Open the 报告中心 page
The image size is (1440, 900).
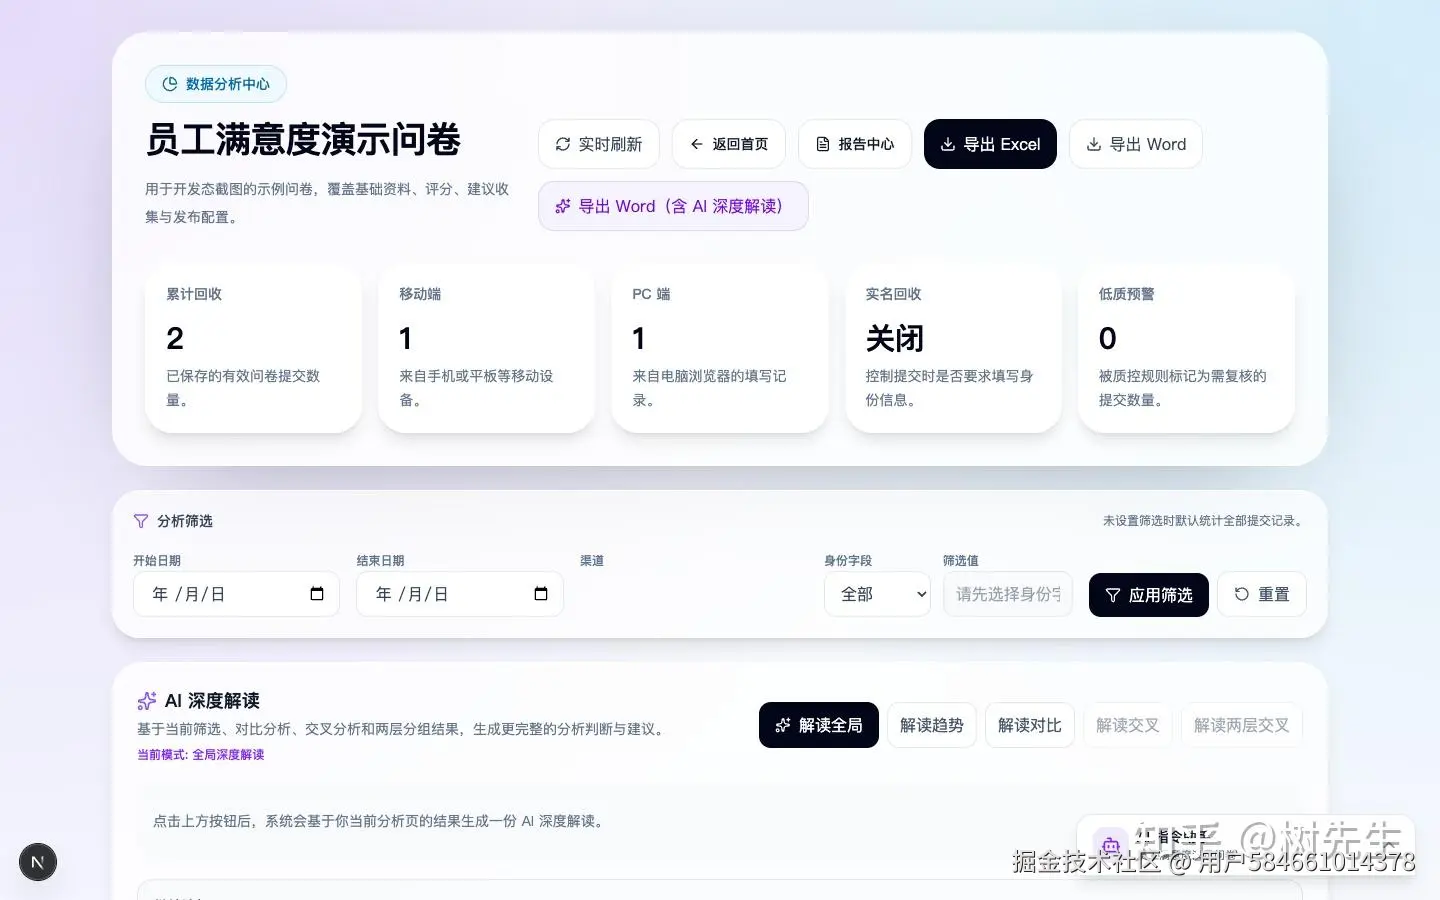855,144
